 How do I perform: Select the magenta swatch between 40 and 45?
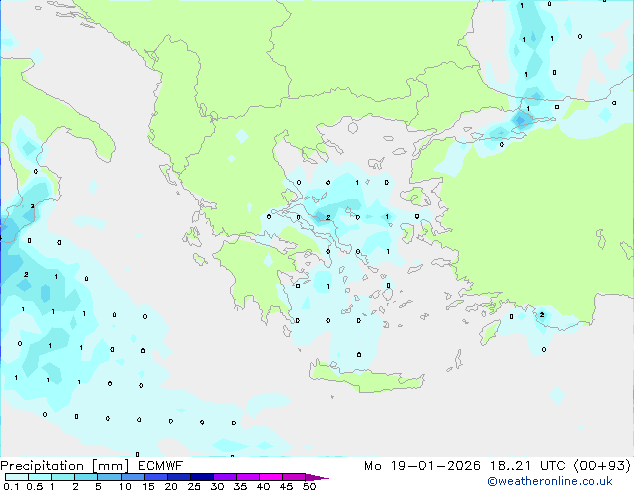click(x=271, y=477)
